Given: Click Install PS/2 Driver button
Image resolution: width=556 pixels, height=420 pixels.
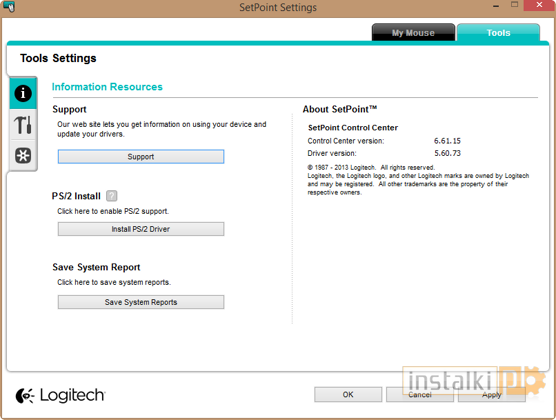Looking at the screenshot, I should point(141,229).
